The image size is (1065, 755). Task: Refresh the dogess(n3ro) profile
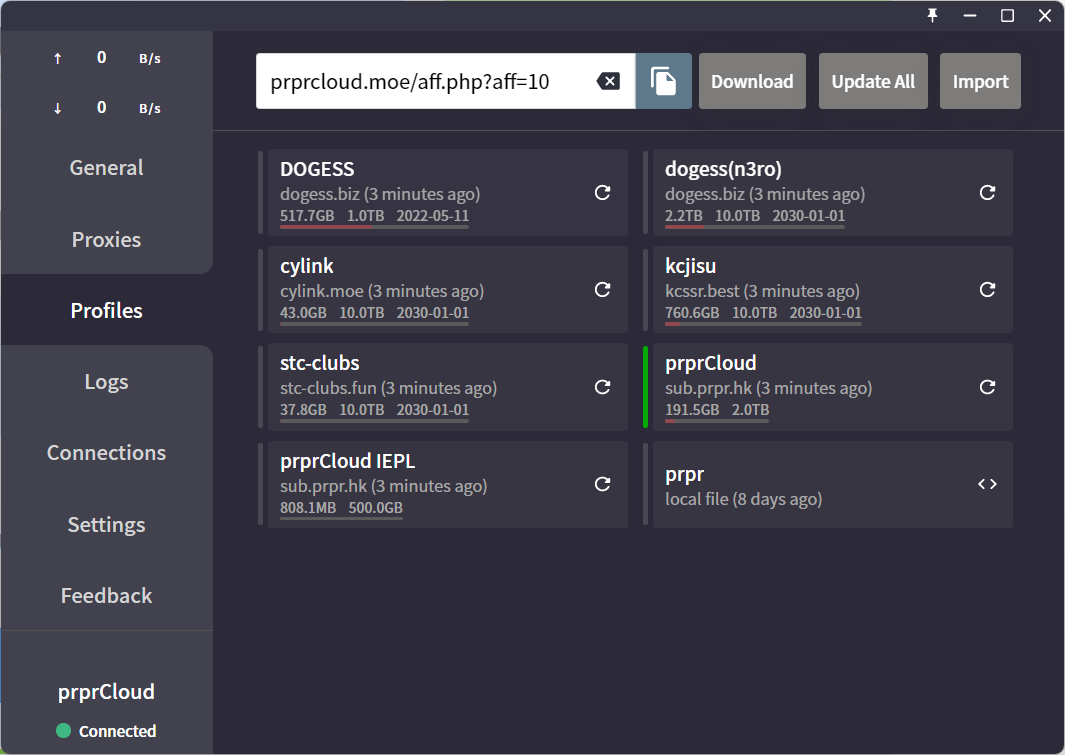pyautogui.click(x=987, y=193)
